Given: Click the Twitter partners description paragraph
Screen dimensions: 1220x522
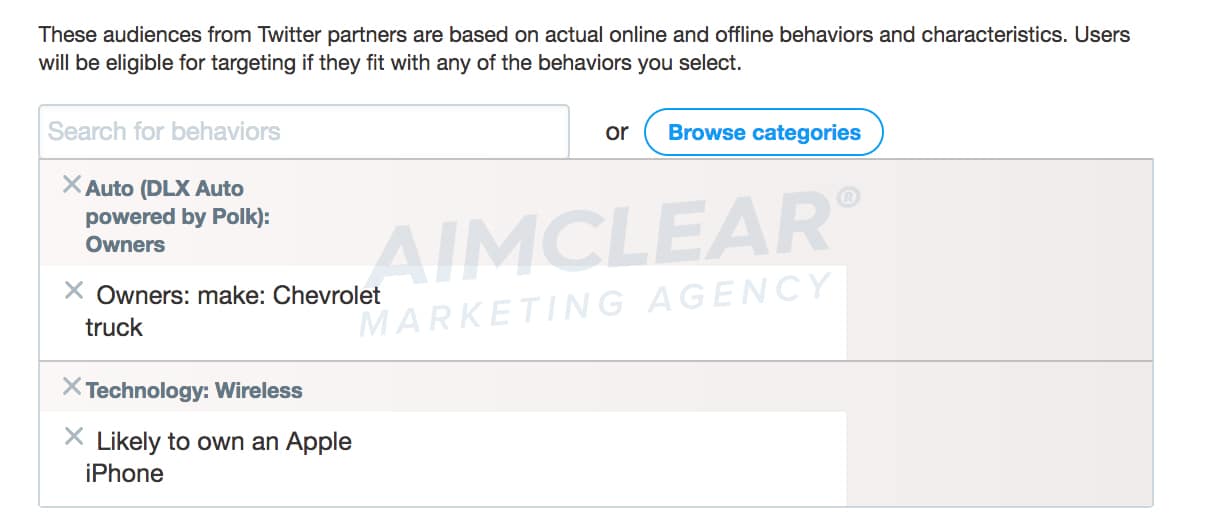Looking at the screenshot, I should click(584, 49).
